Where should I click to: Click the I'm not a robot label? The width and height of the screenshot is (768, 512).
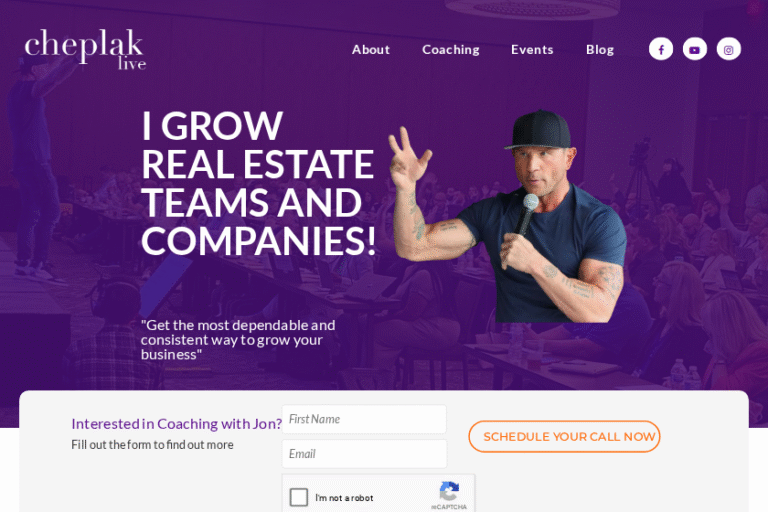pyautogui.click(x=344, y=498)
